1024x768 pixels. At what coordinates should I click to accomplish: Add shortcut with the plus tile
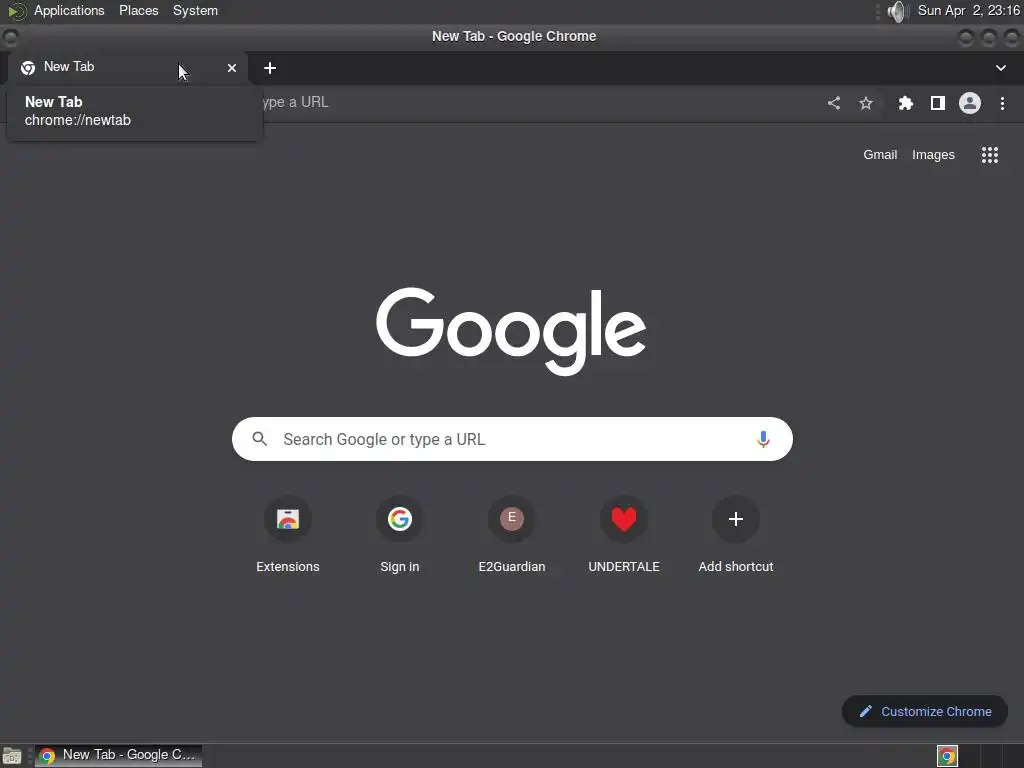click(x=736, y=536)
